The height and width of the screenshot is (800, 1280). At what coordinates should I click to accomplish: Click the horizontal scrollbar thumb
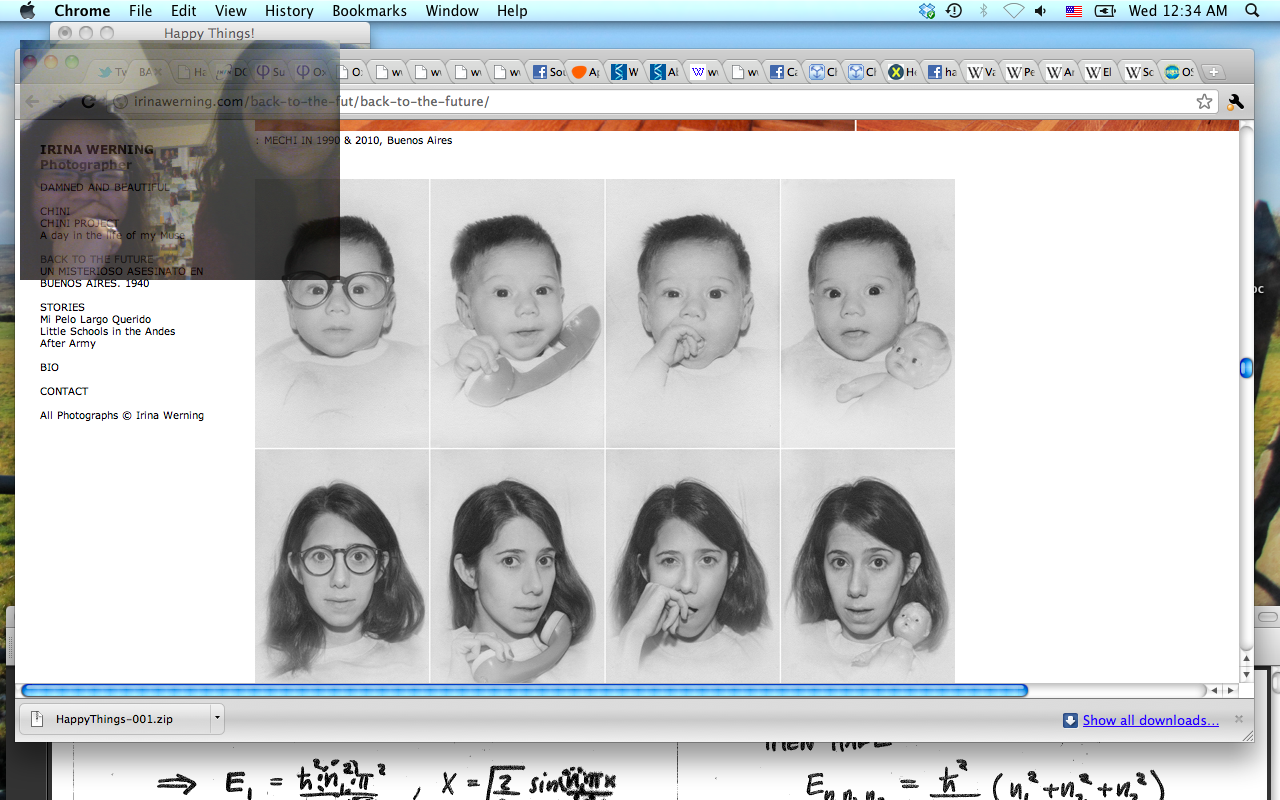(x=524, y=690)
